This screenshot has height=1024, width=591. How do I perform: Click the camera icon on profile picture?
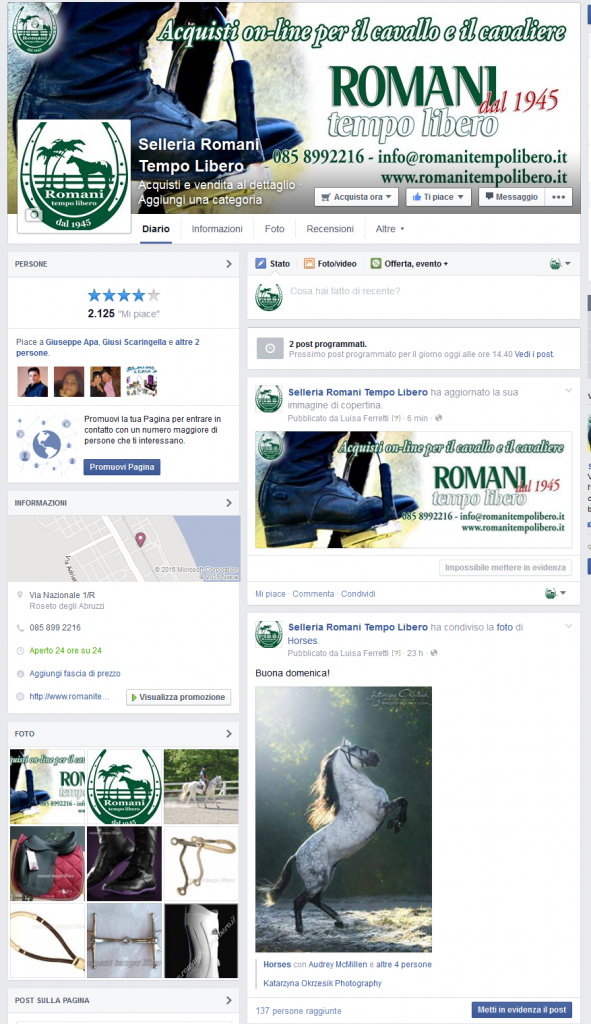33,216
